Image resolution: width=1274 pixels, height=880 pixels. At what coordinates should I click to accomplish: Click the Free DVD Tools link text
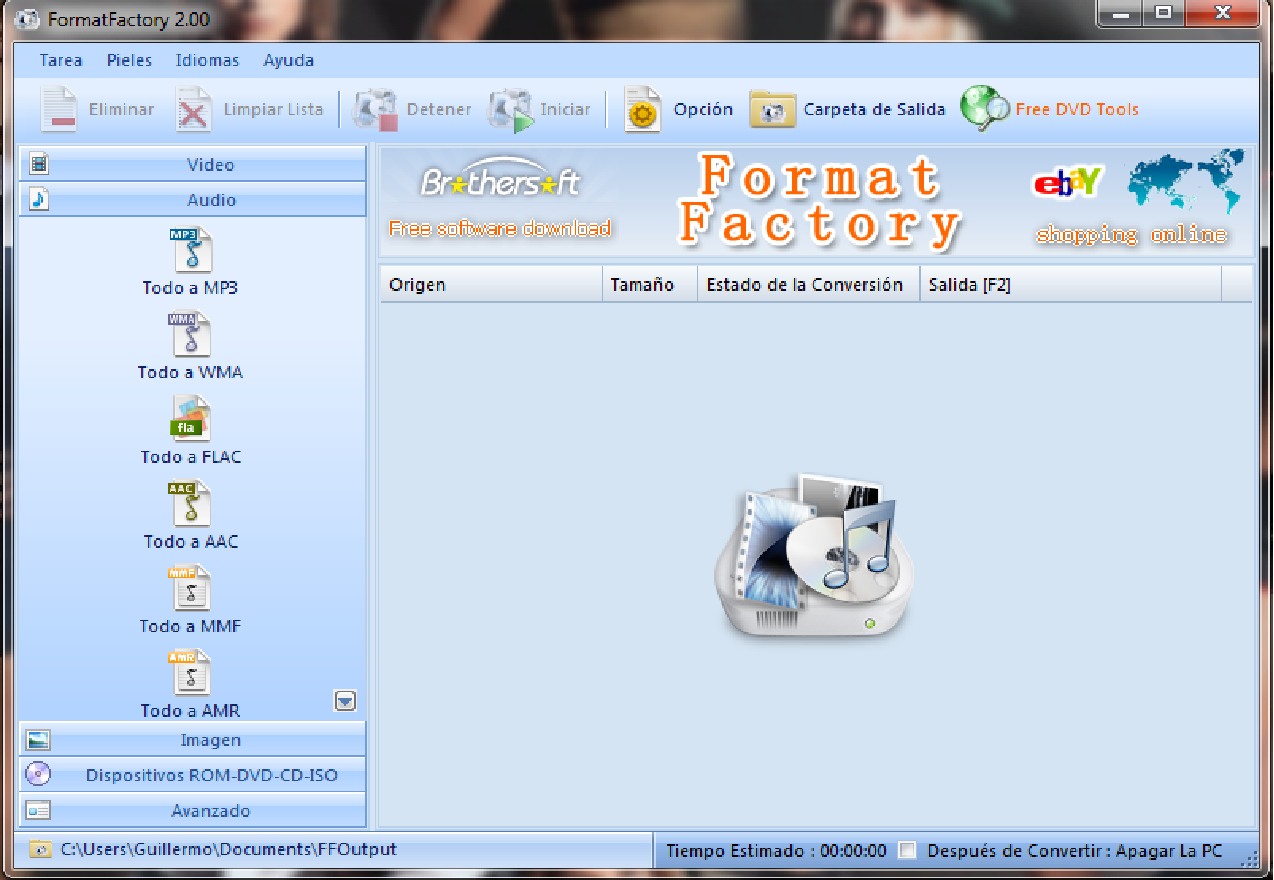(x=1077, y=109)
